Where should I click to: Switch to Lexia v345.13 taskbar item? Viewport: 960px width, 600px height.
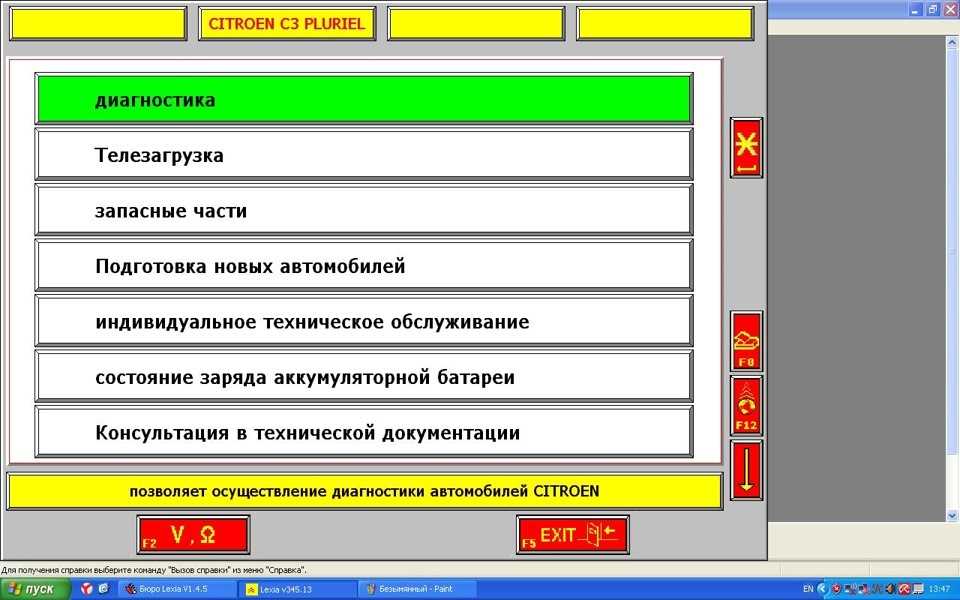[x=300, y=589]
